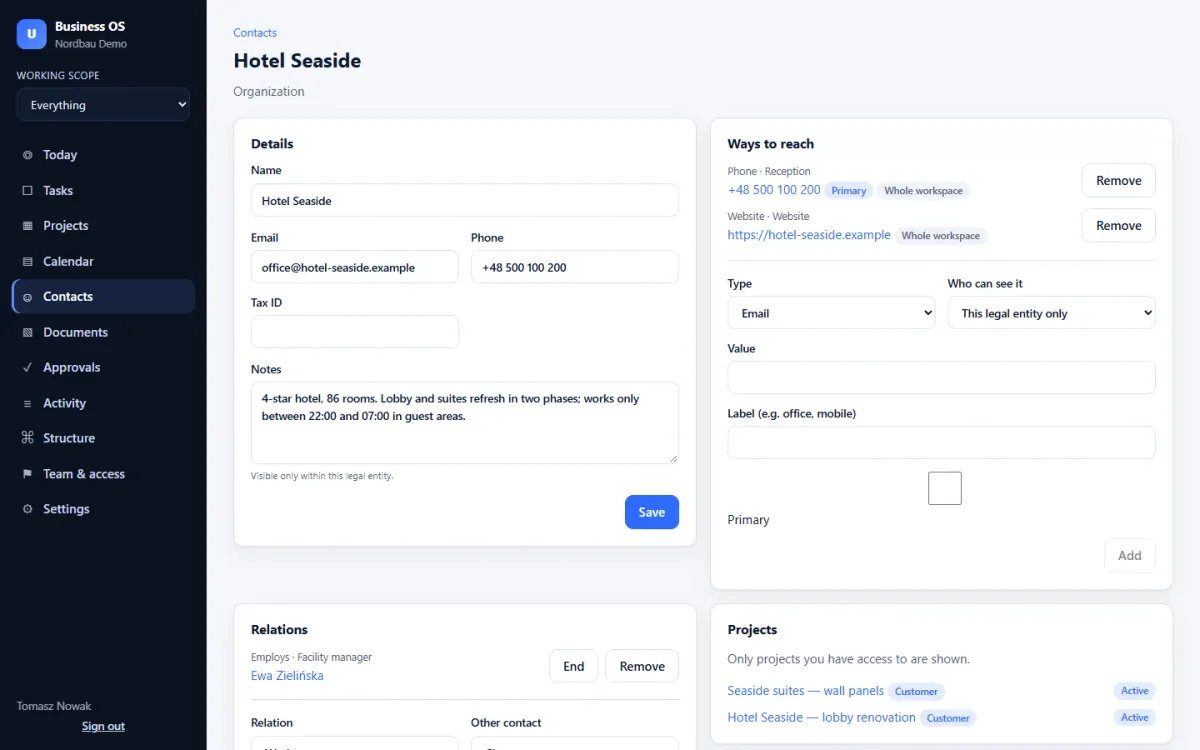Open the Other contact dropdown
Image resolution: width=1200 pixels, height=750 pixels.
(575, 743)
